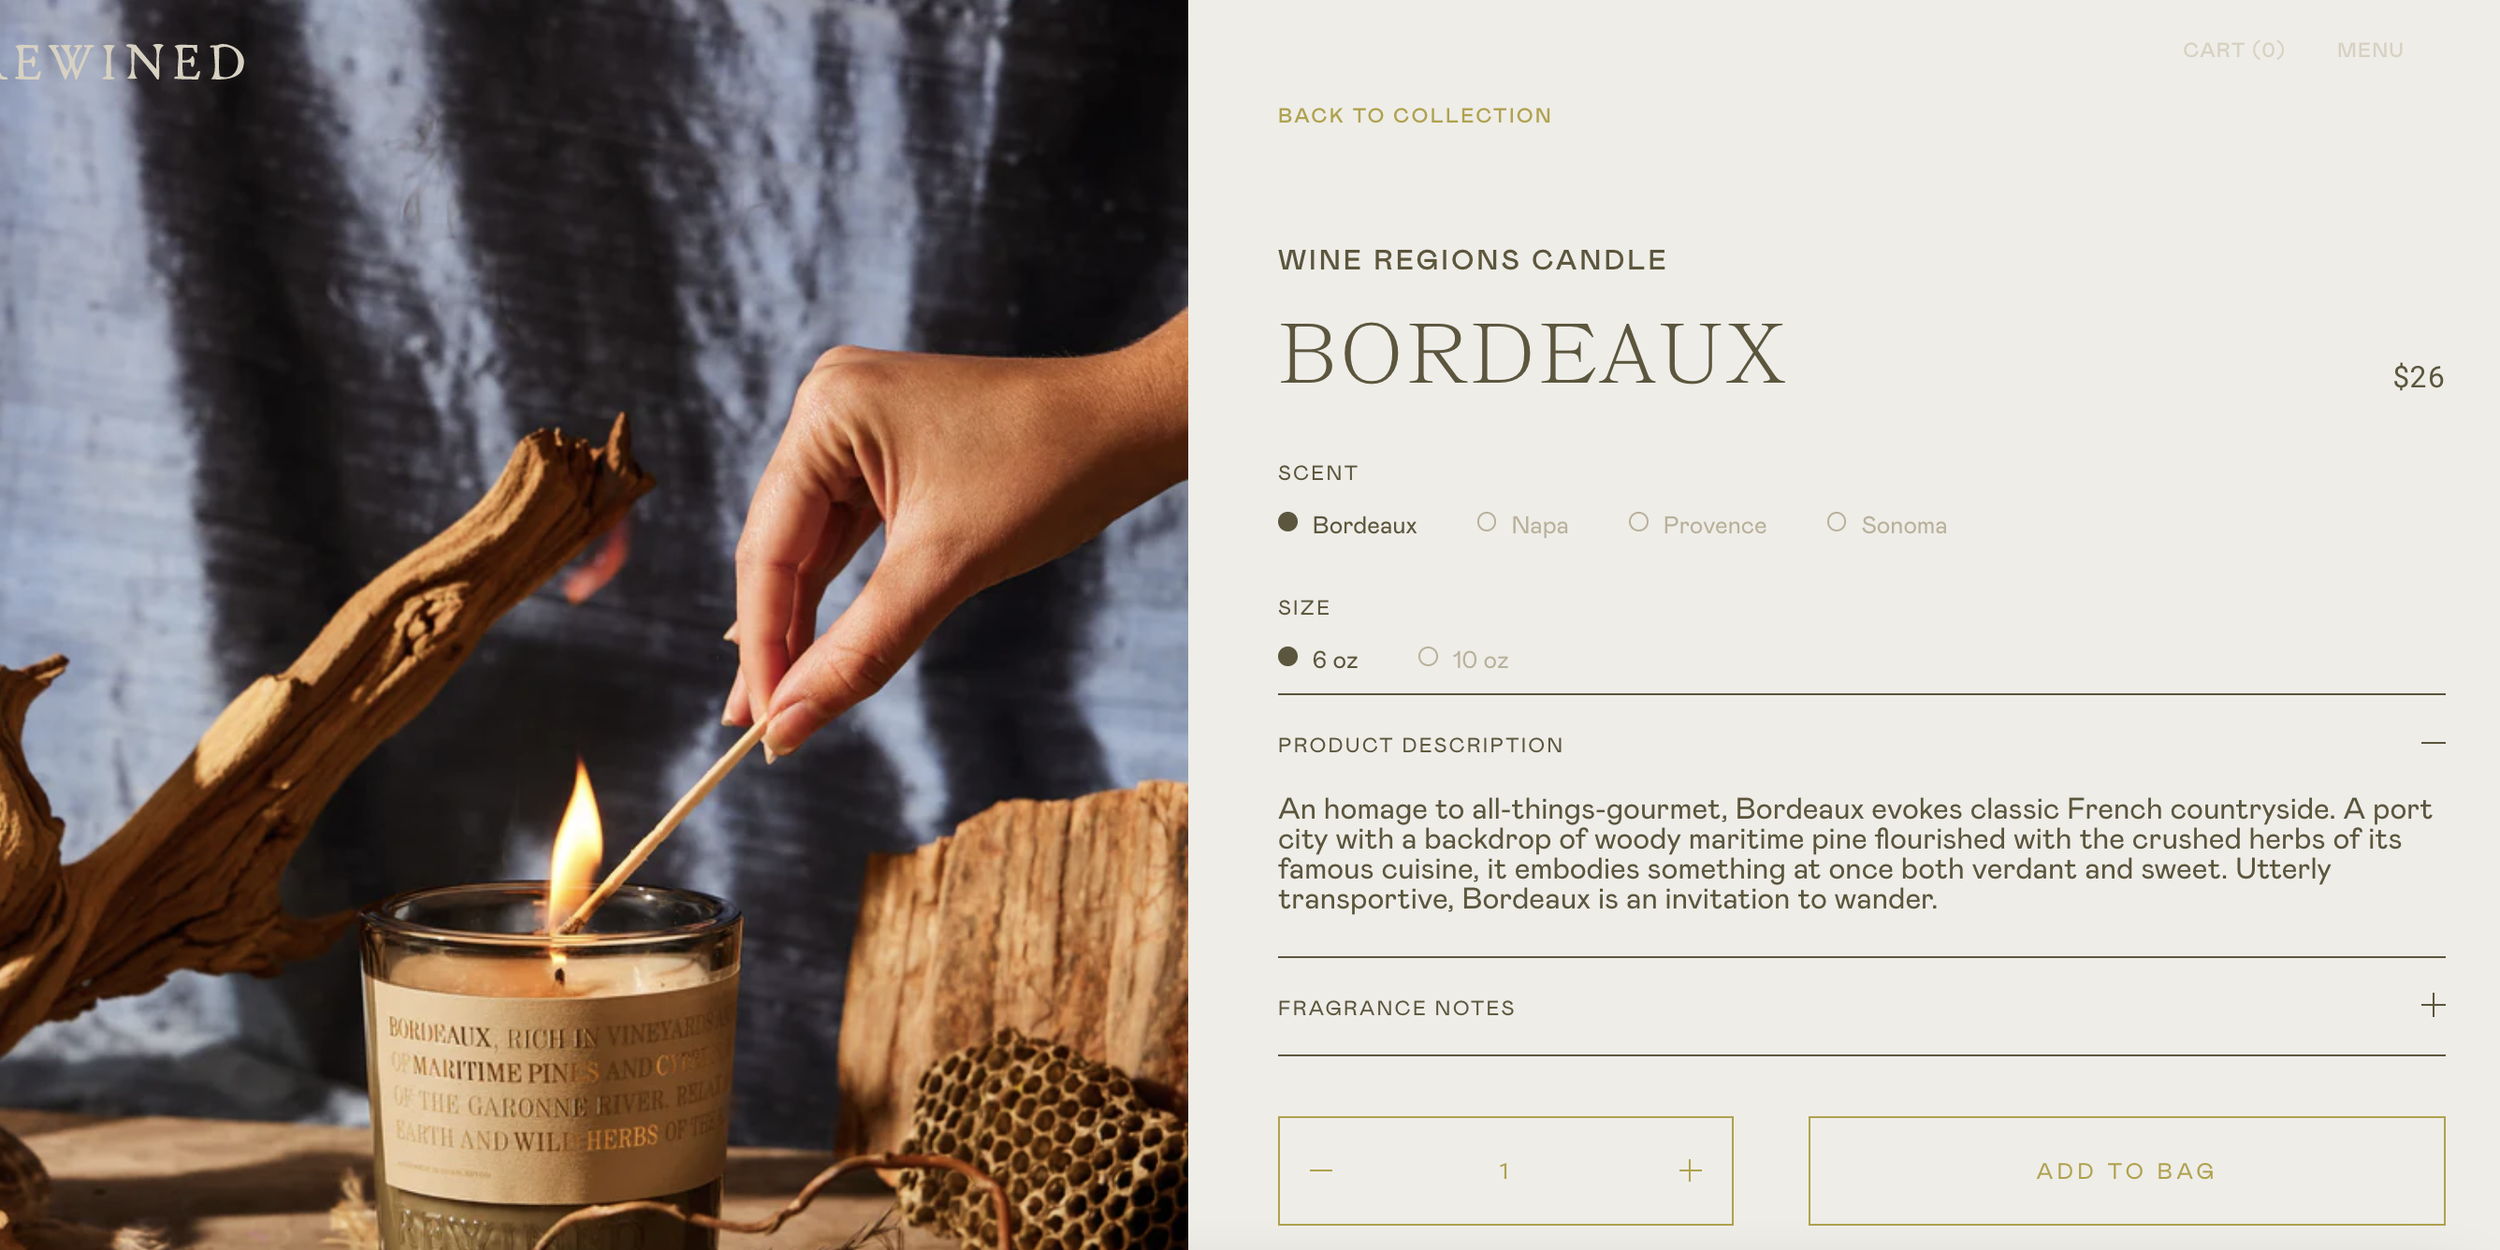Expand Fragrance Notes with the plus icon
Screen dimensions: 2500x1250
(2433, 1005)
